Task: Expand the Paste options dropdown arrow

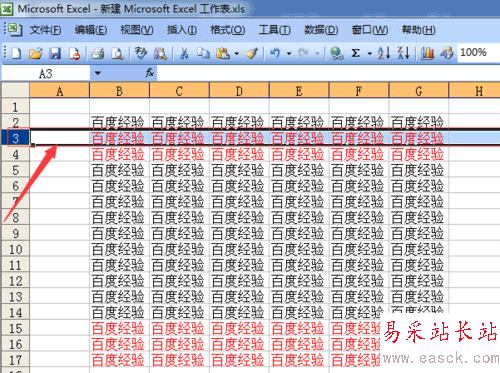Action: coord(237,53)
